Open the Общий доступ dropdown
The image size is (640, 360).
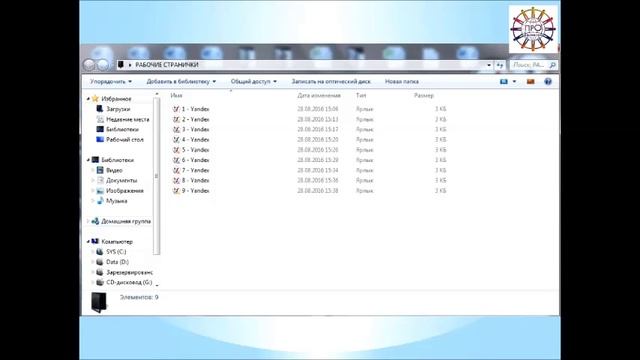[253, 82]
